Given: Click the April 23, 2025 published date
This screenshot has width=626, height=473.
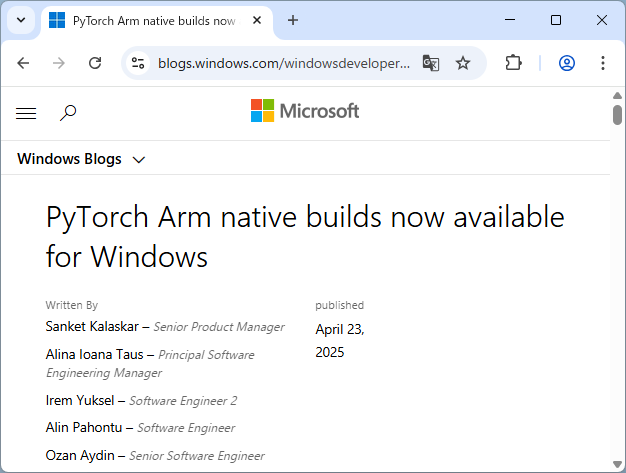Looking at the screenshot, I should (x=340, y=340).
